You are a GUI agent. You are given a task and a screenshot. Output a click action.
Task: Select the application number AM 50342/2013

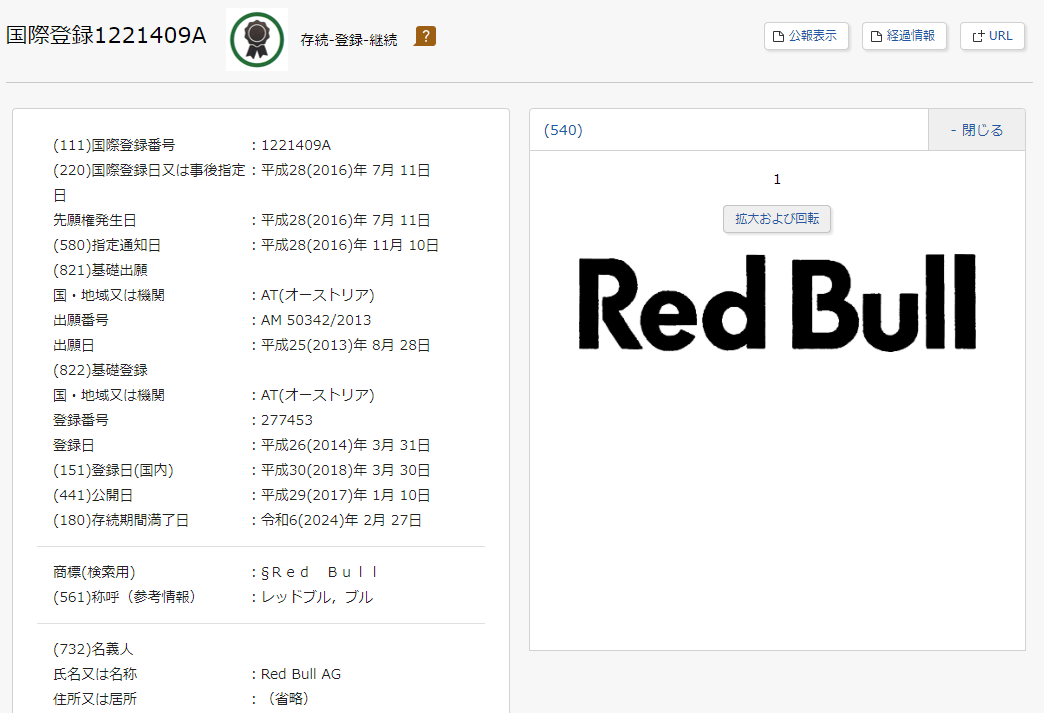click(x=316, y=320)
